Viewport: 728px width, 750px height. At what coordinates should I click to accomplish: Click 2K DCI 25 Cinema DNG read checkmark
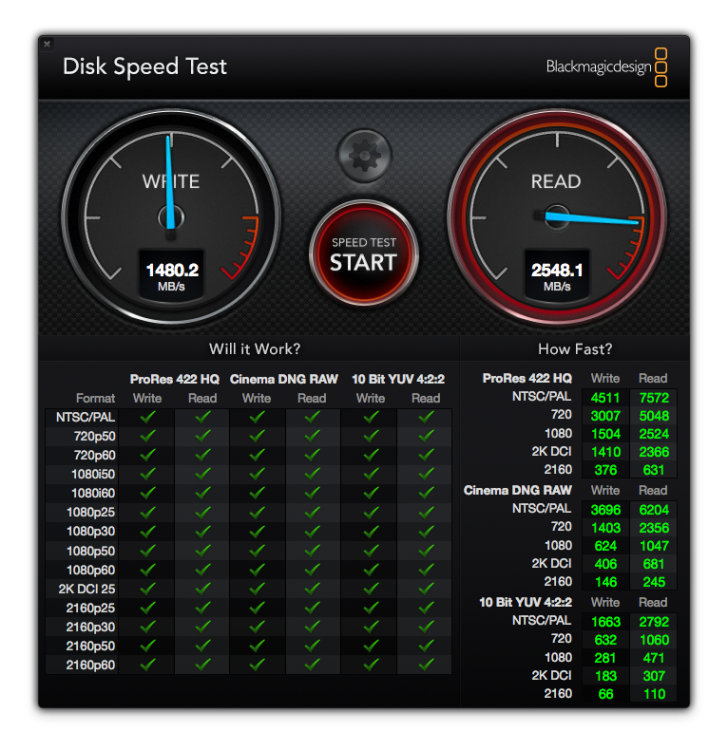[312, 588]
